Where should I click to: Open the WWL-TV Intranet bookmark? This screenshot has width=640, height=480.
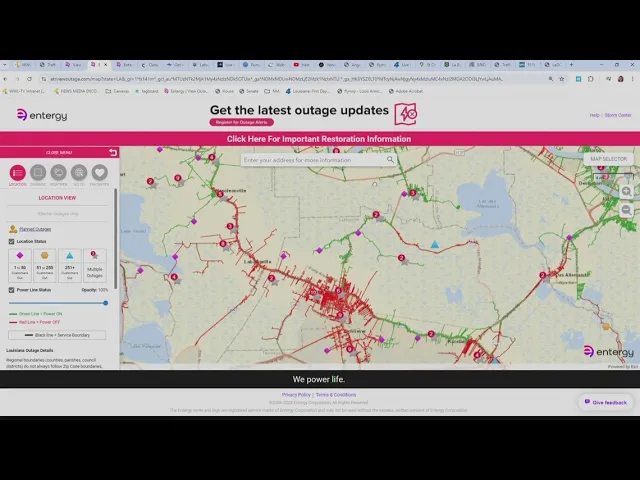(24, 91)
